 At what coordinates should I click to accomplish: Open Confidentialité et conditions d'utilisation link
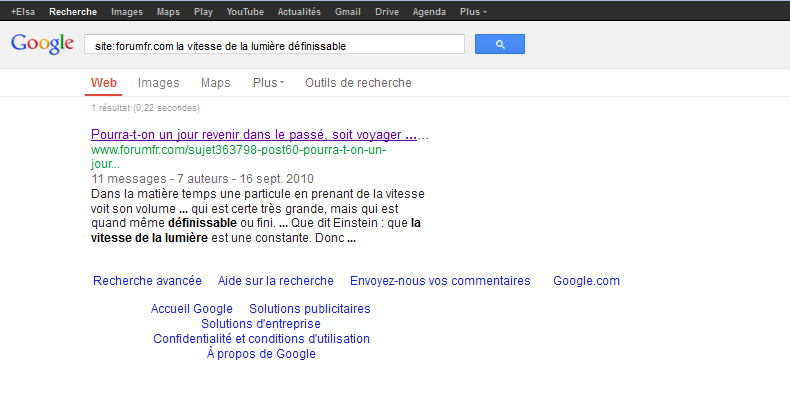[x=261, y=339]
